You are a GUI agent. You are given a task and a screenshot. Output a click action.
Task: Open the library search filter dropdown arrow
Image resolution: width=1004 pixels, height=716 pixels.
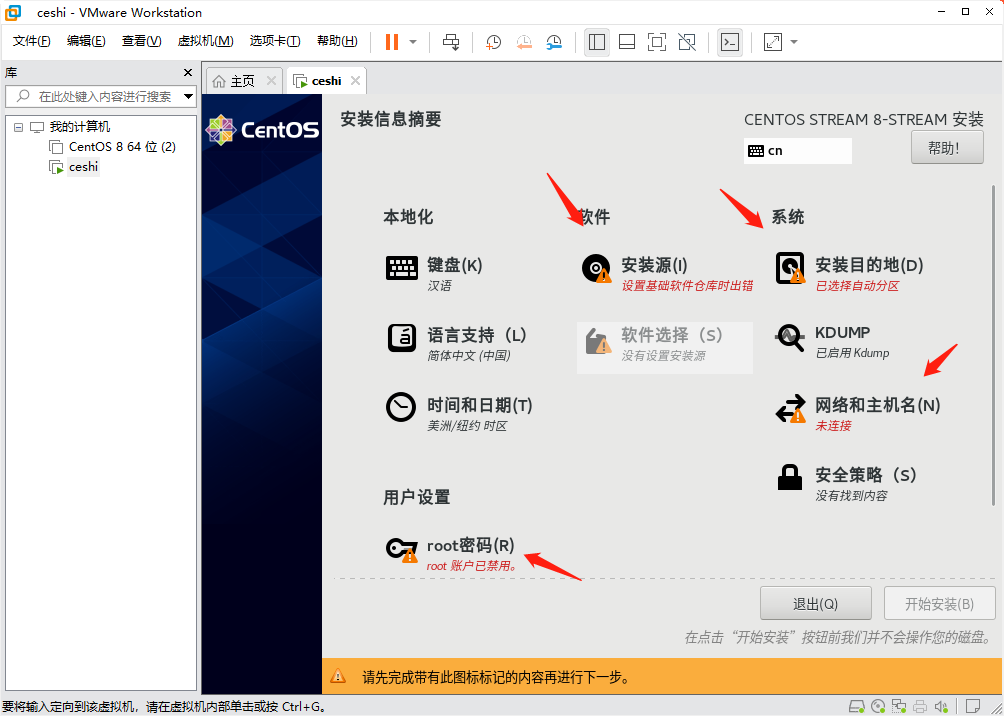click(x=188, y=97)
